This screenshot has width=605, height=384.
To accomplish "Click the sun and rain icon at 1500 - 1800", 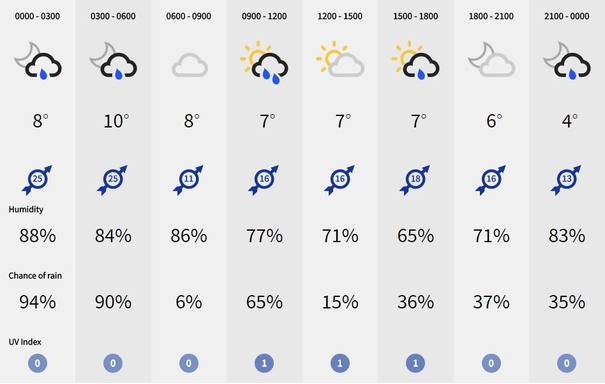I will pyautogui.click(x=415, y=61).
